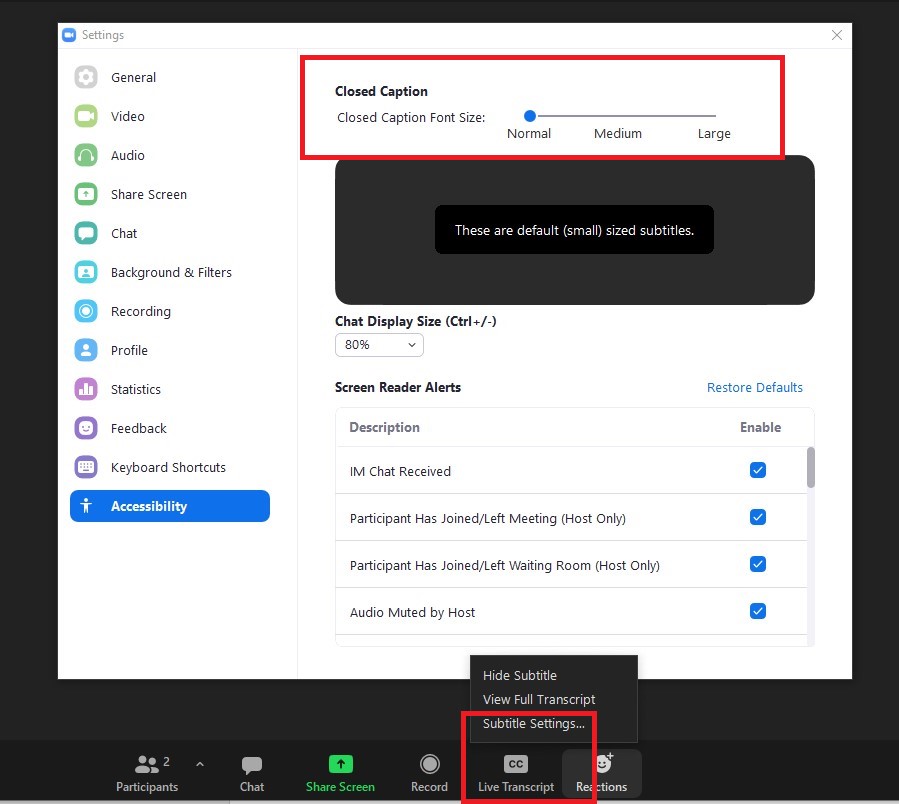The image size is (899, 804).
Task: Click the Share Screen sidebar icon
Action: point(86,194)
